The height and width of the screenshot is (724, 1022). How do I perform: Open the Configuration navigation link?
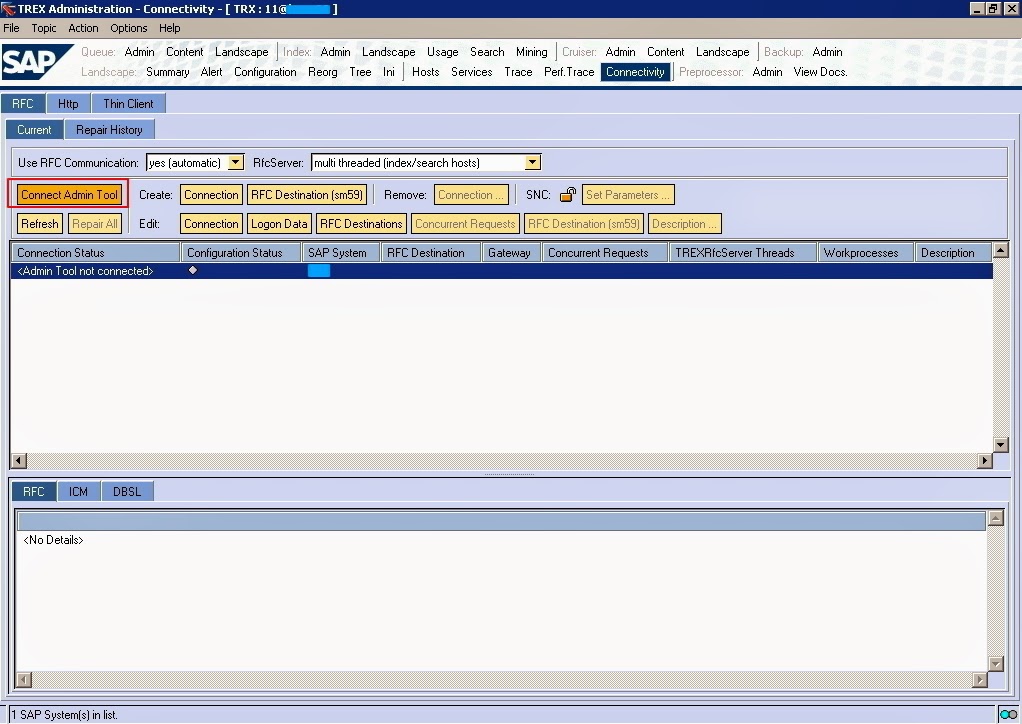[x=265, y=72]
